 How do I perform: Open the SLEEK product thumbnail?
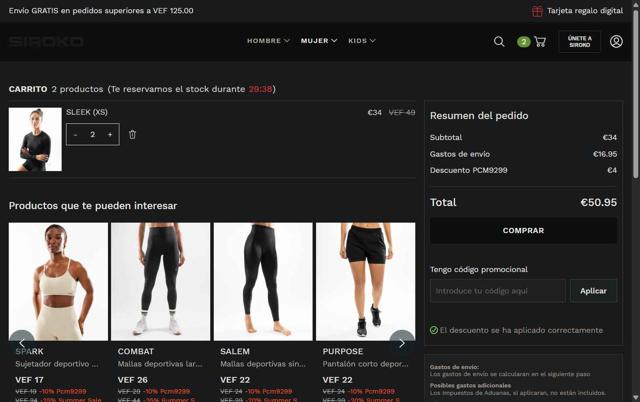pos(35,139)
